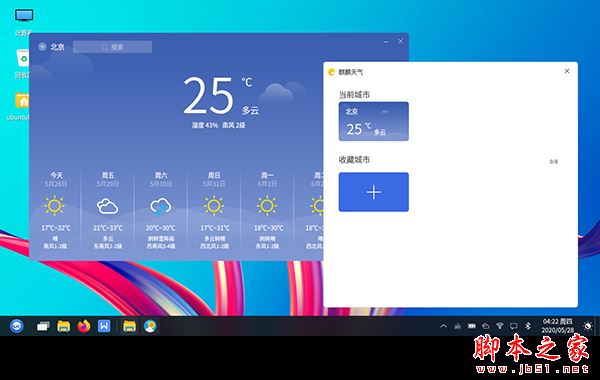Screen dimensions: 600x380
Task: Minimize the main weather window
Action: [386, 41]
